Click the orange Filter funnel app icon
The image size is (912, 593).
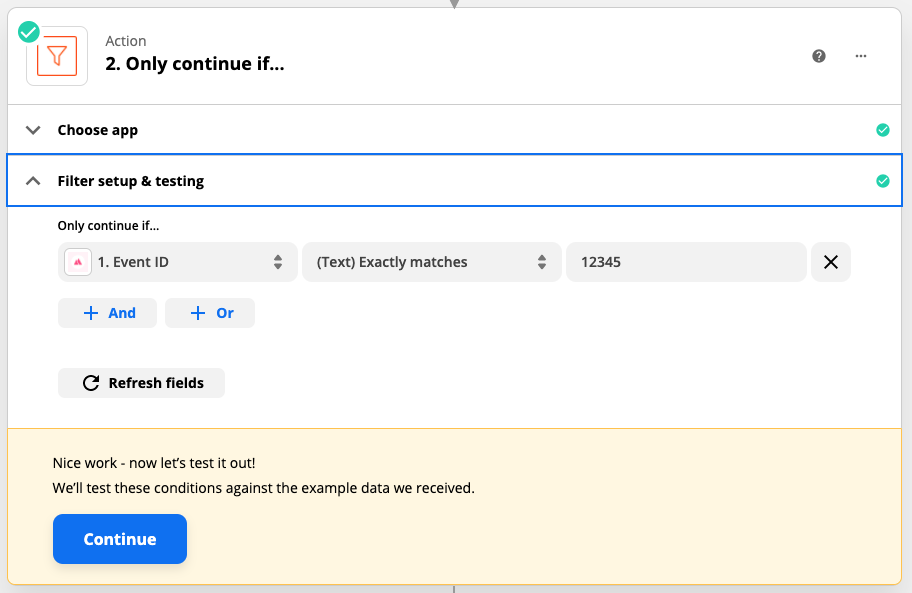pos(57,56)
